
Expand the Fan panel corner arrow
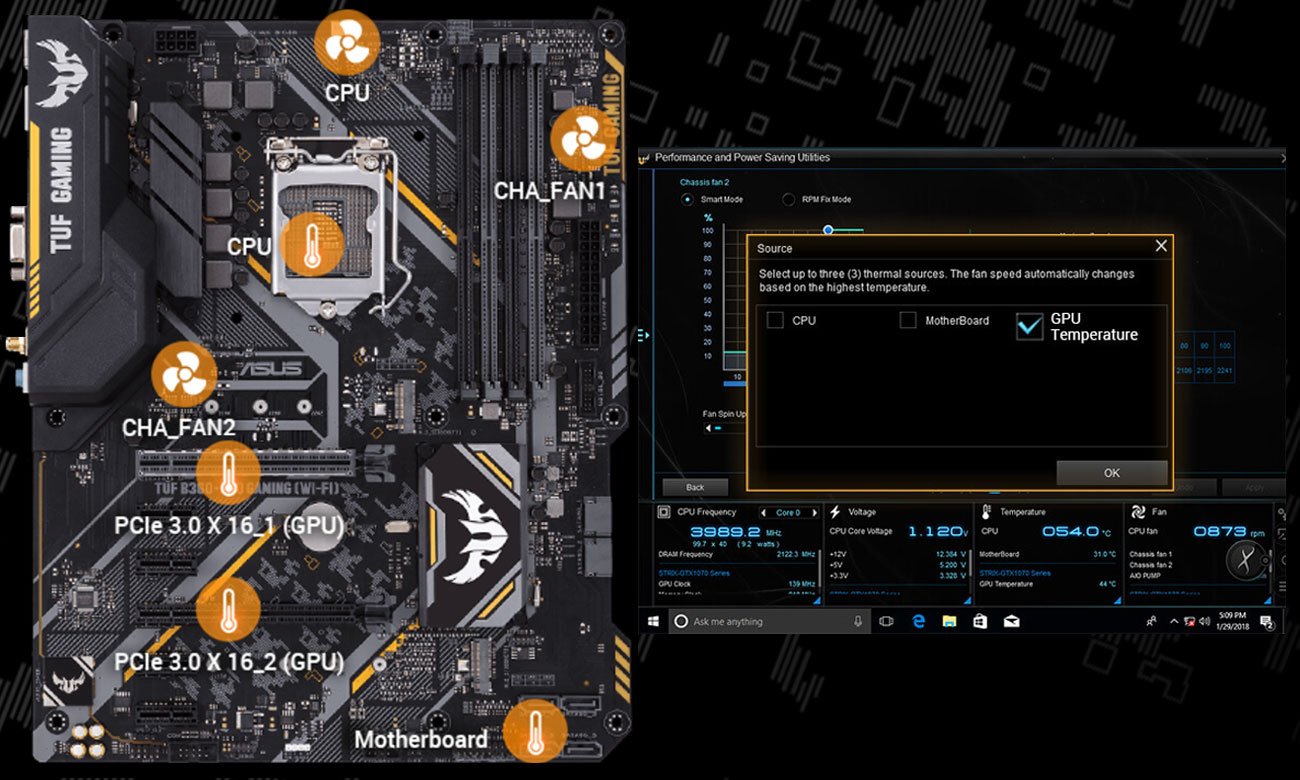point(1268,599)
